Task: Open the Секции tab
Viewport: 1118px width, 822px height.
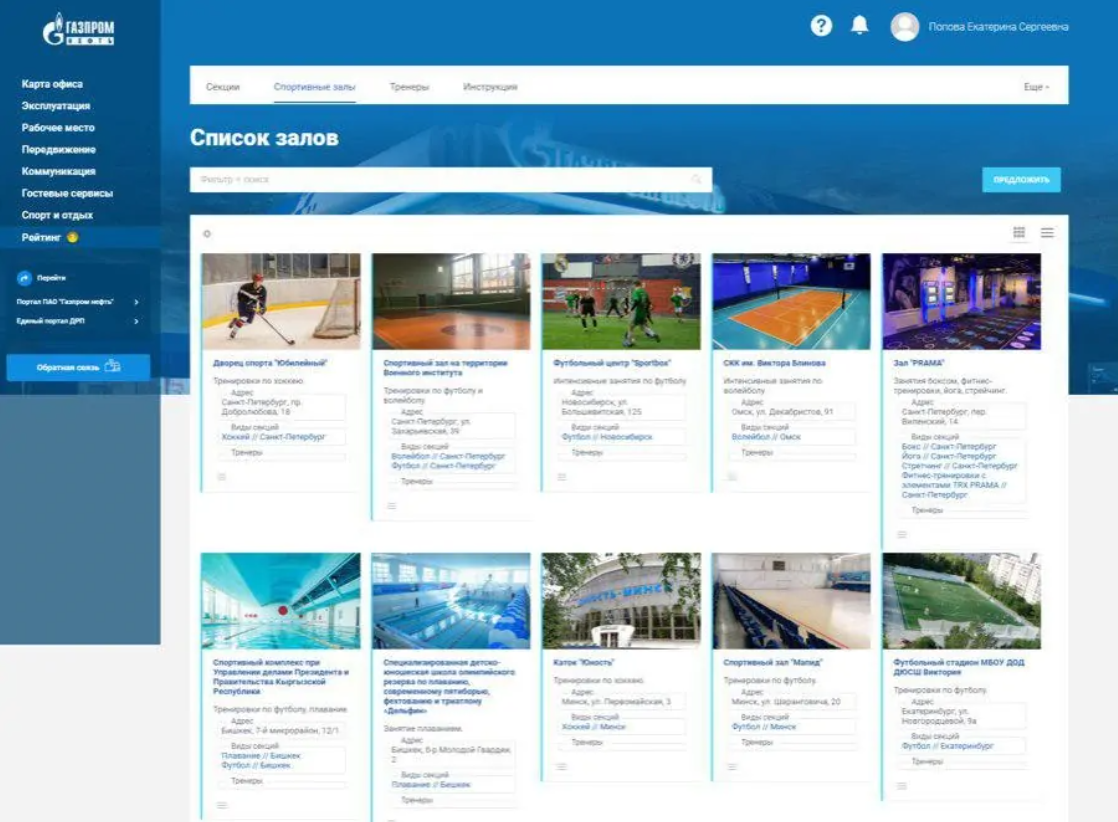Action: (x=223, y=87)
